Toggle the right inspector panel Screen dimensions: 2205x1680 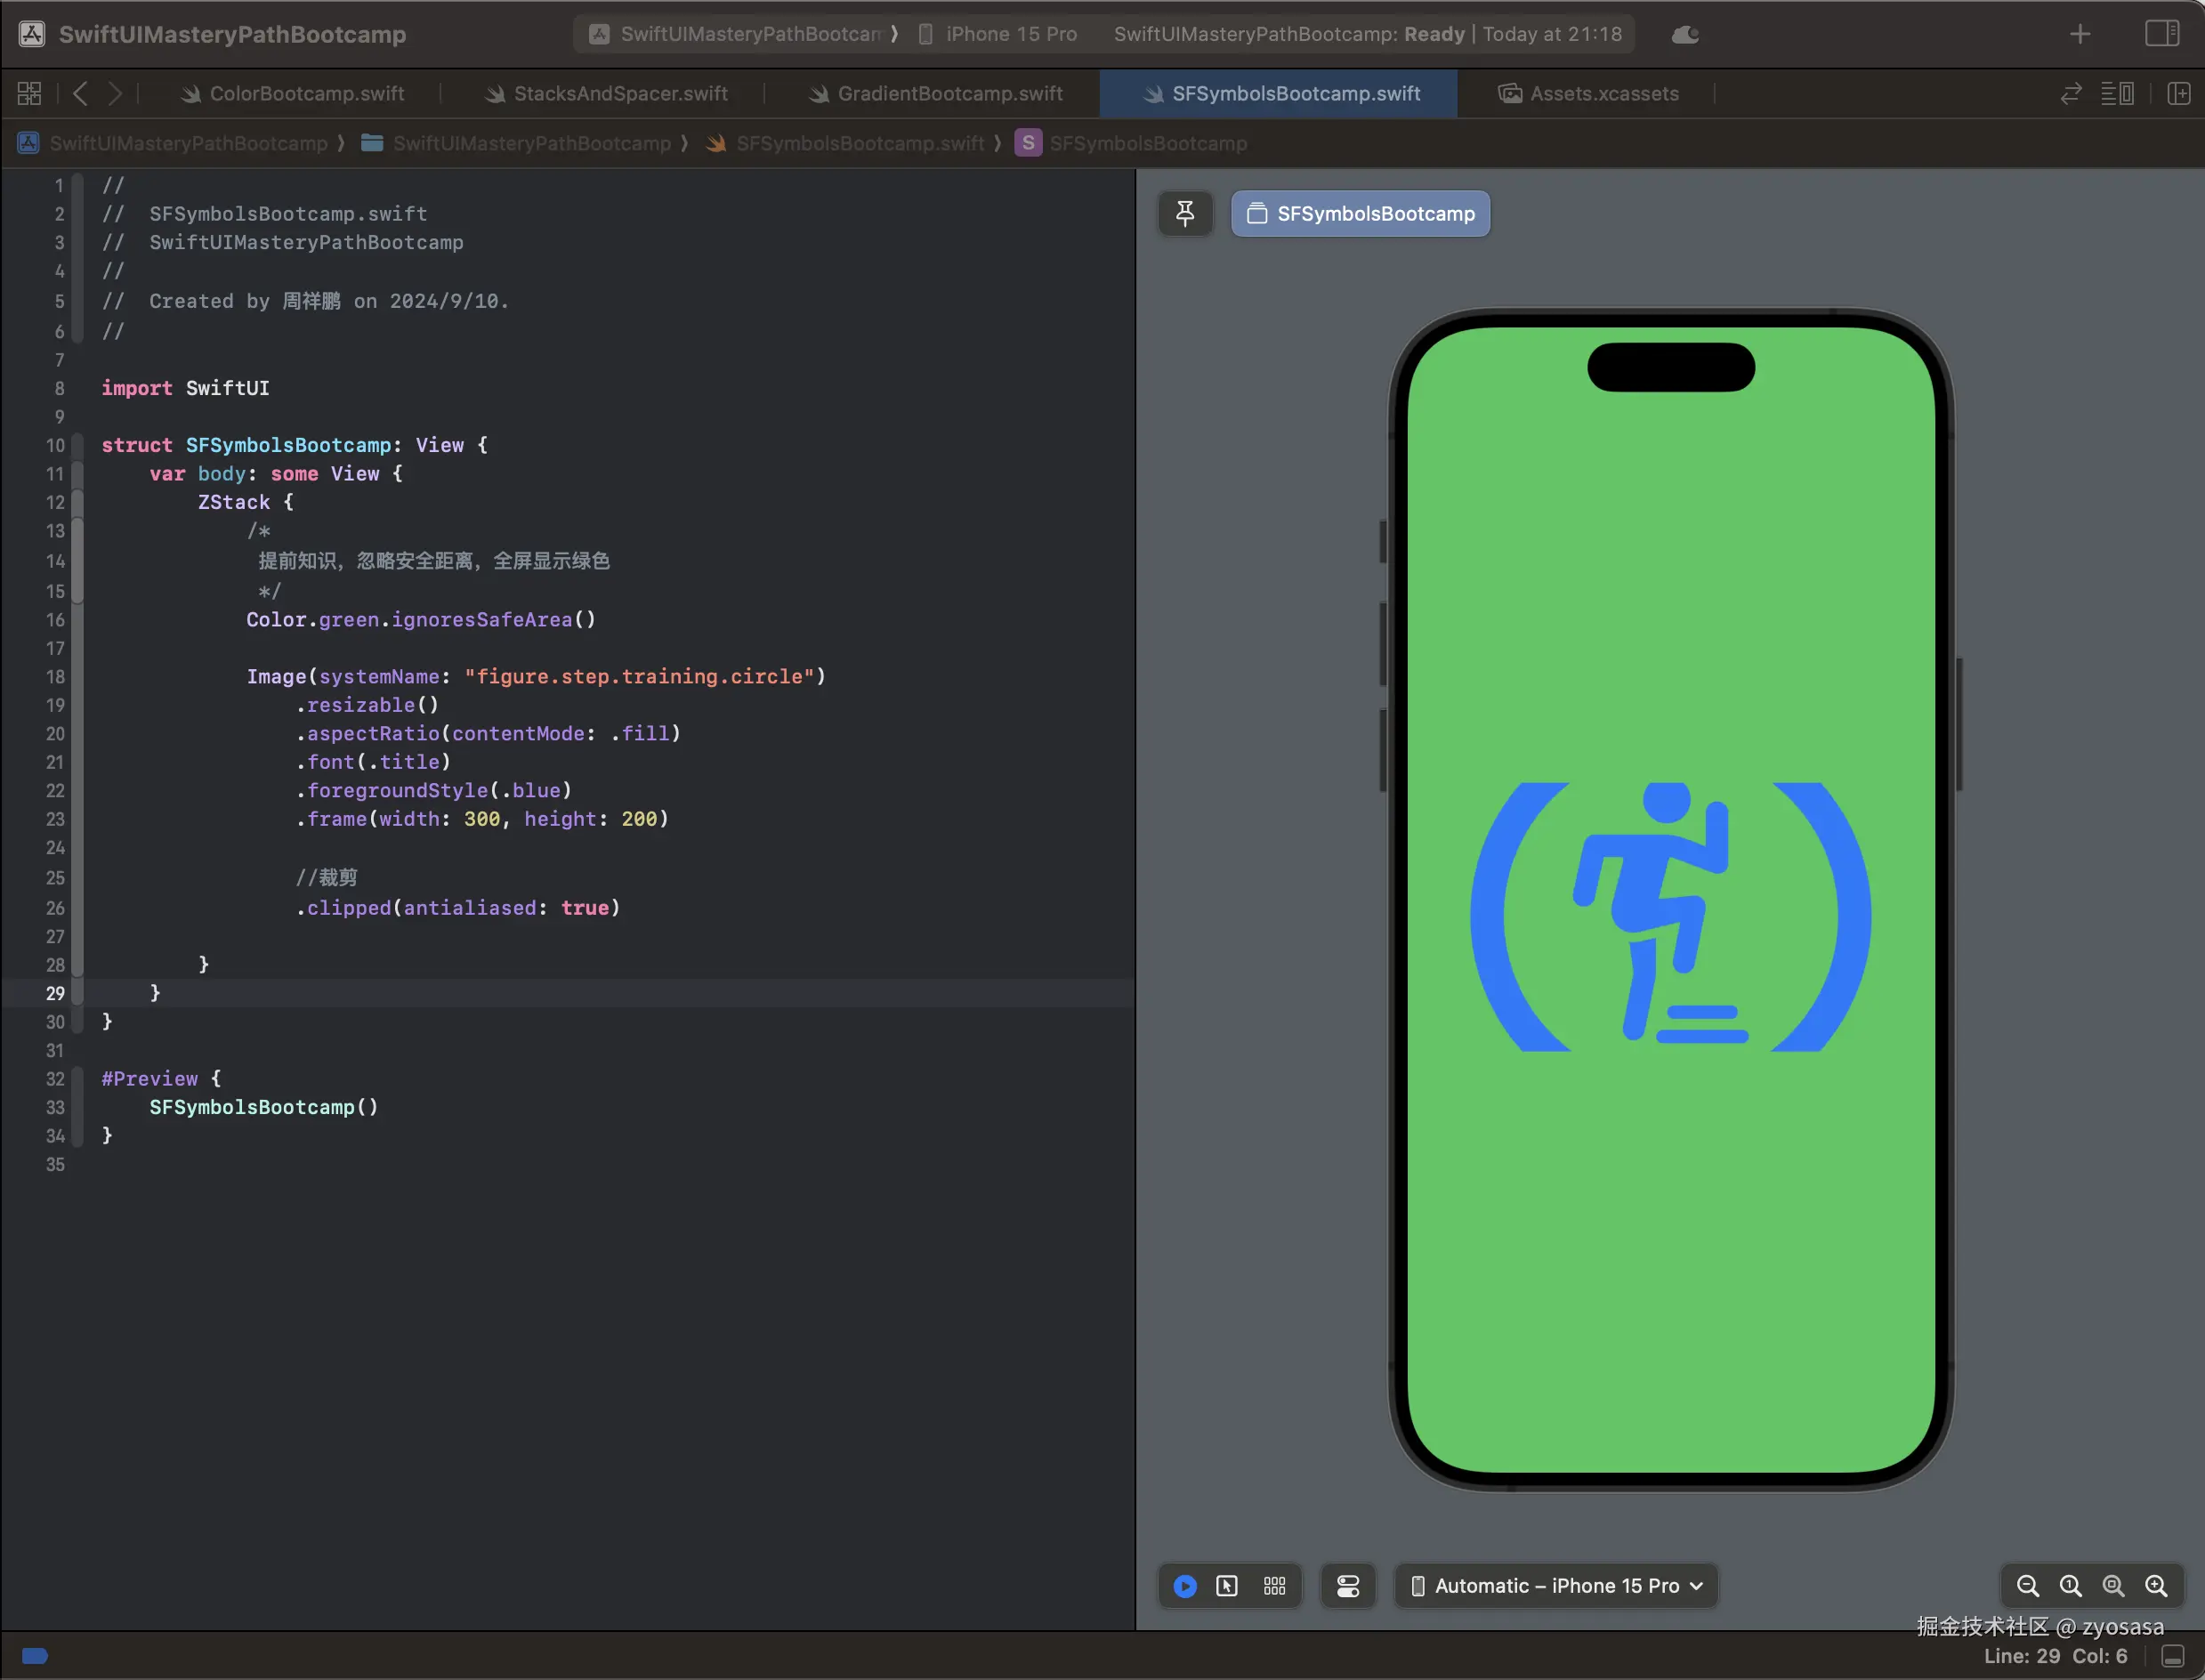coord(2162,34)
